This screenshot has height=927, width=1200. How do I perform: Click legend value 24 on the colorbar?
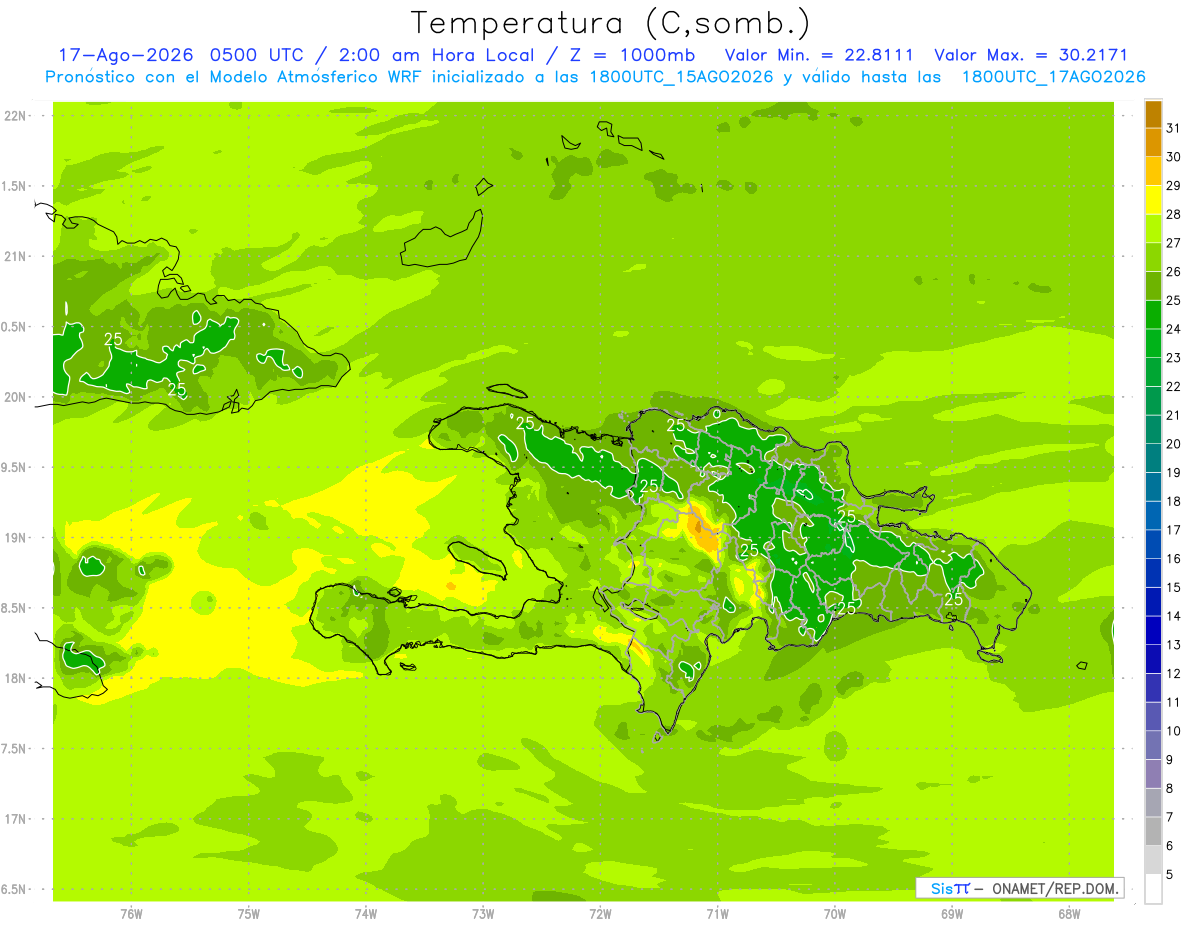click(x=1173, y=329)
